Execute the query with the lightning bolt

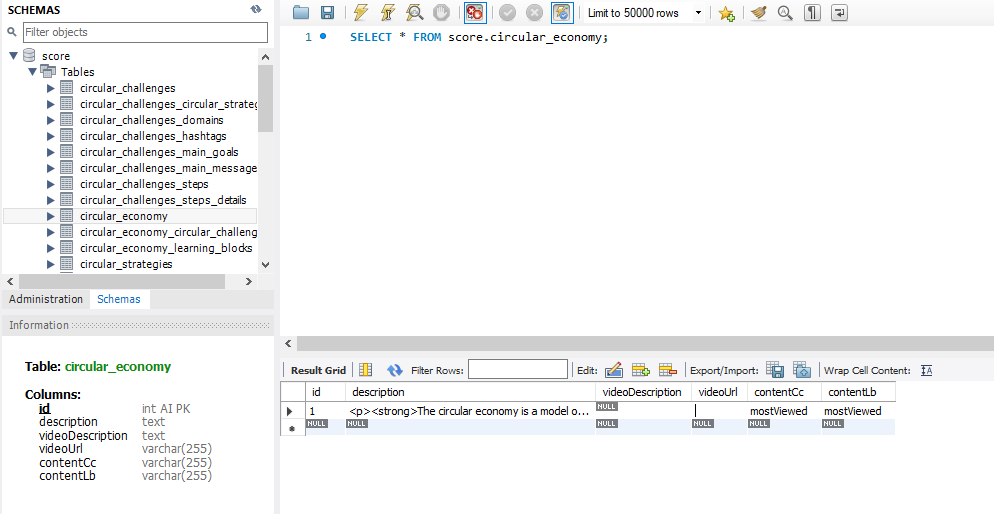360,13
